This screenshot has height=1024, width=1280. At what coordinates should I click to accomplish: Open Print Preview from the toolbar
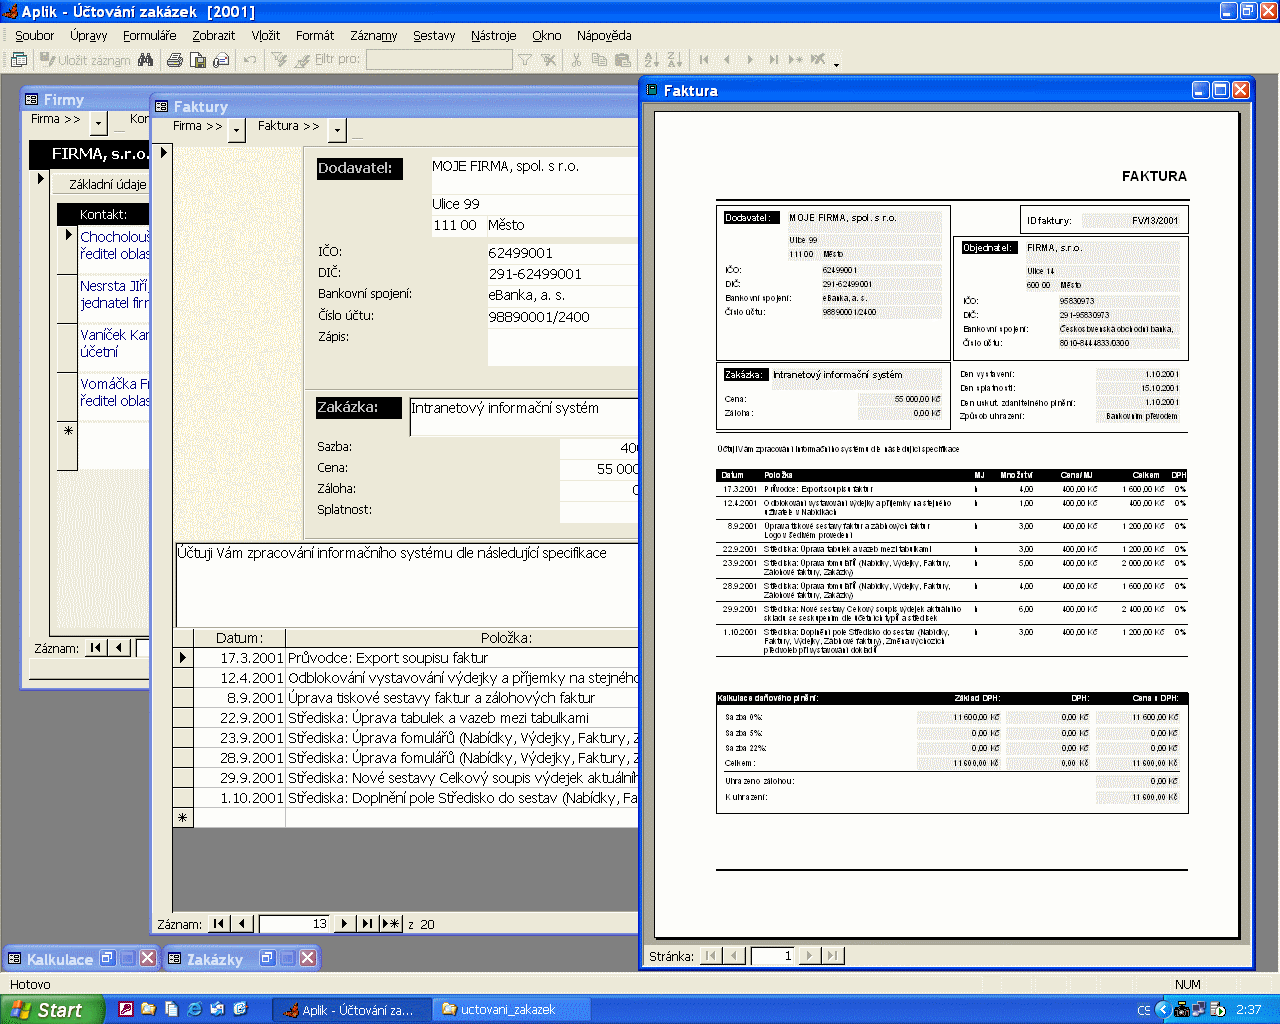[198, 60]
